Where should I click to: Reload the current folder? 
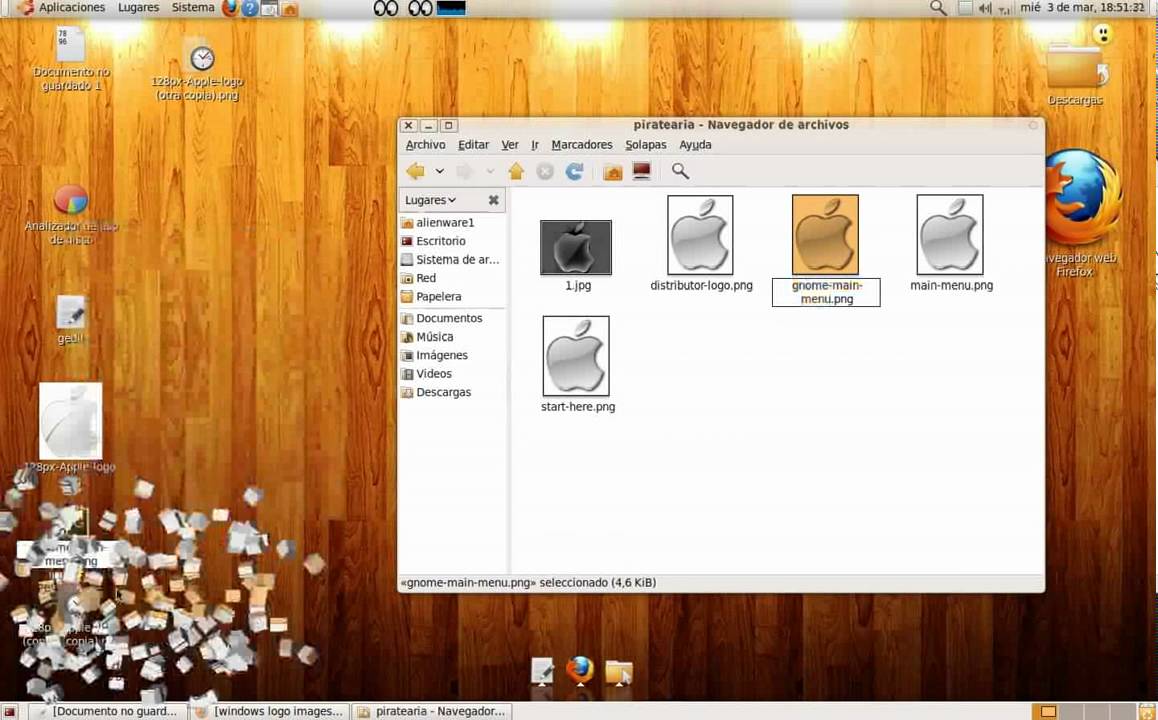[574, 171]
